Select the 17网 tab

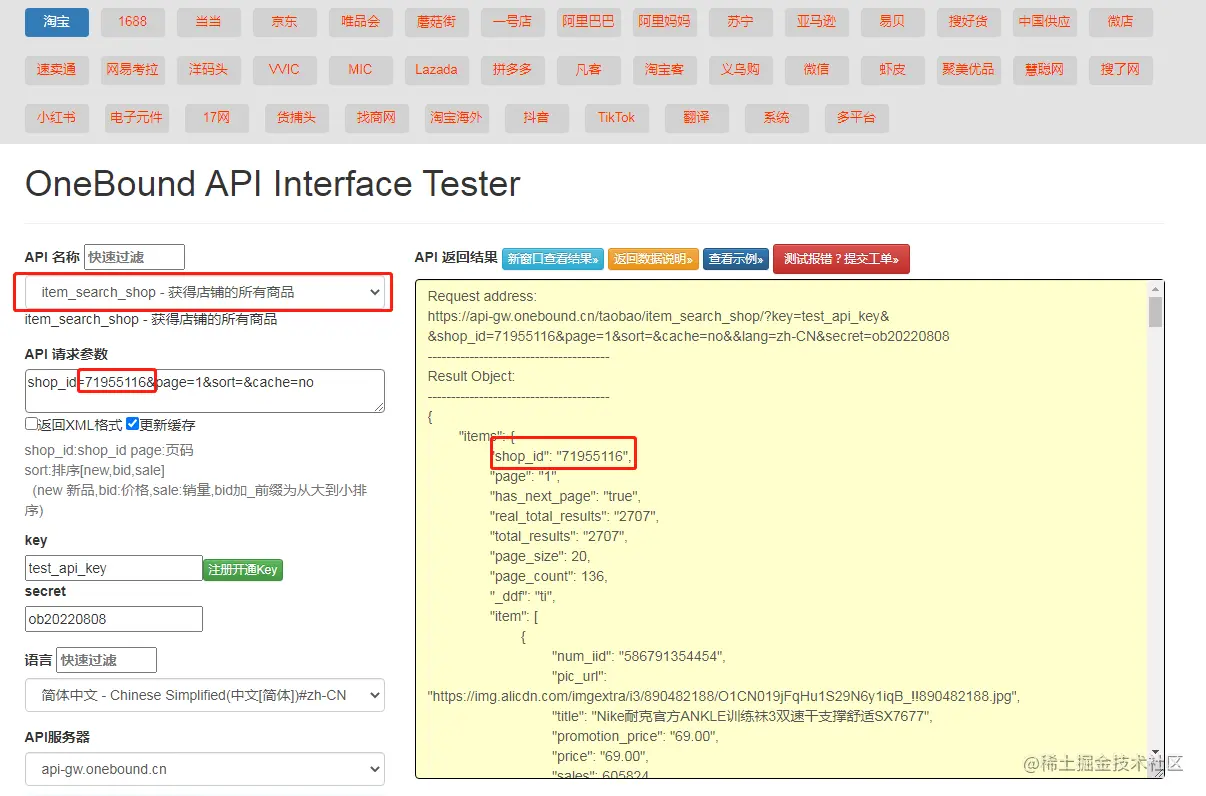tap(216, 118)
